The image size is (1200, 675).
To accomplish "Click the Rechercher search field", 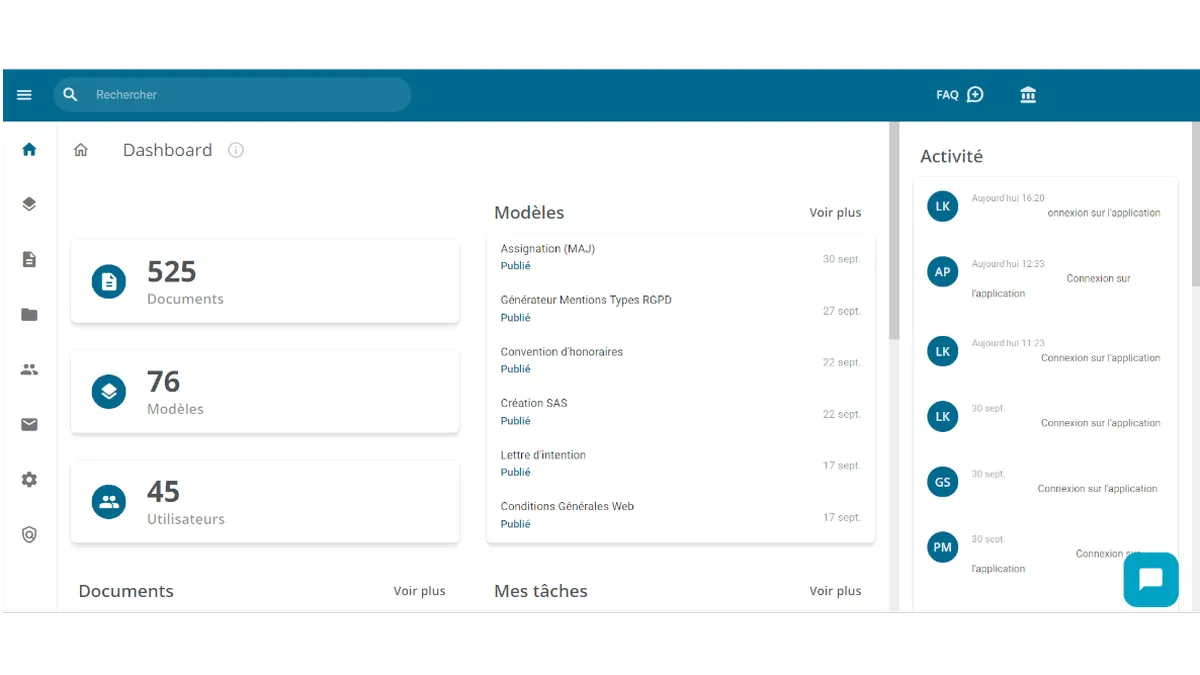I will pyautogui.click(x=232, y=95).
